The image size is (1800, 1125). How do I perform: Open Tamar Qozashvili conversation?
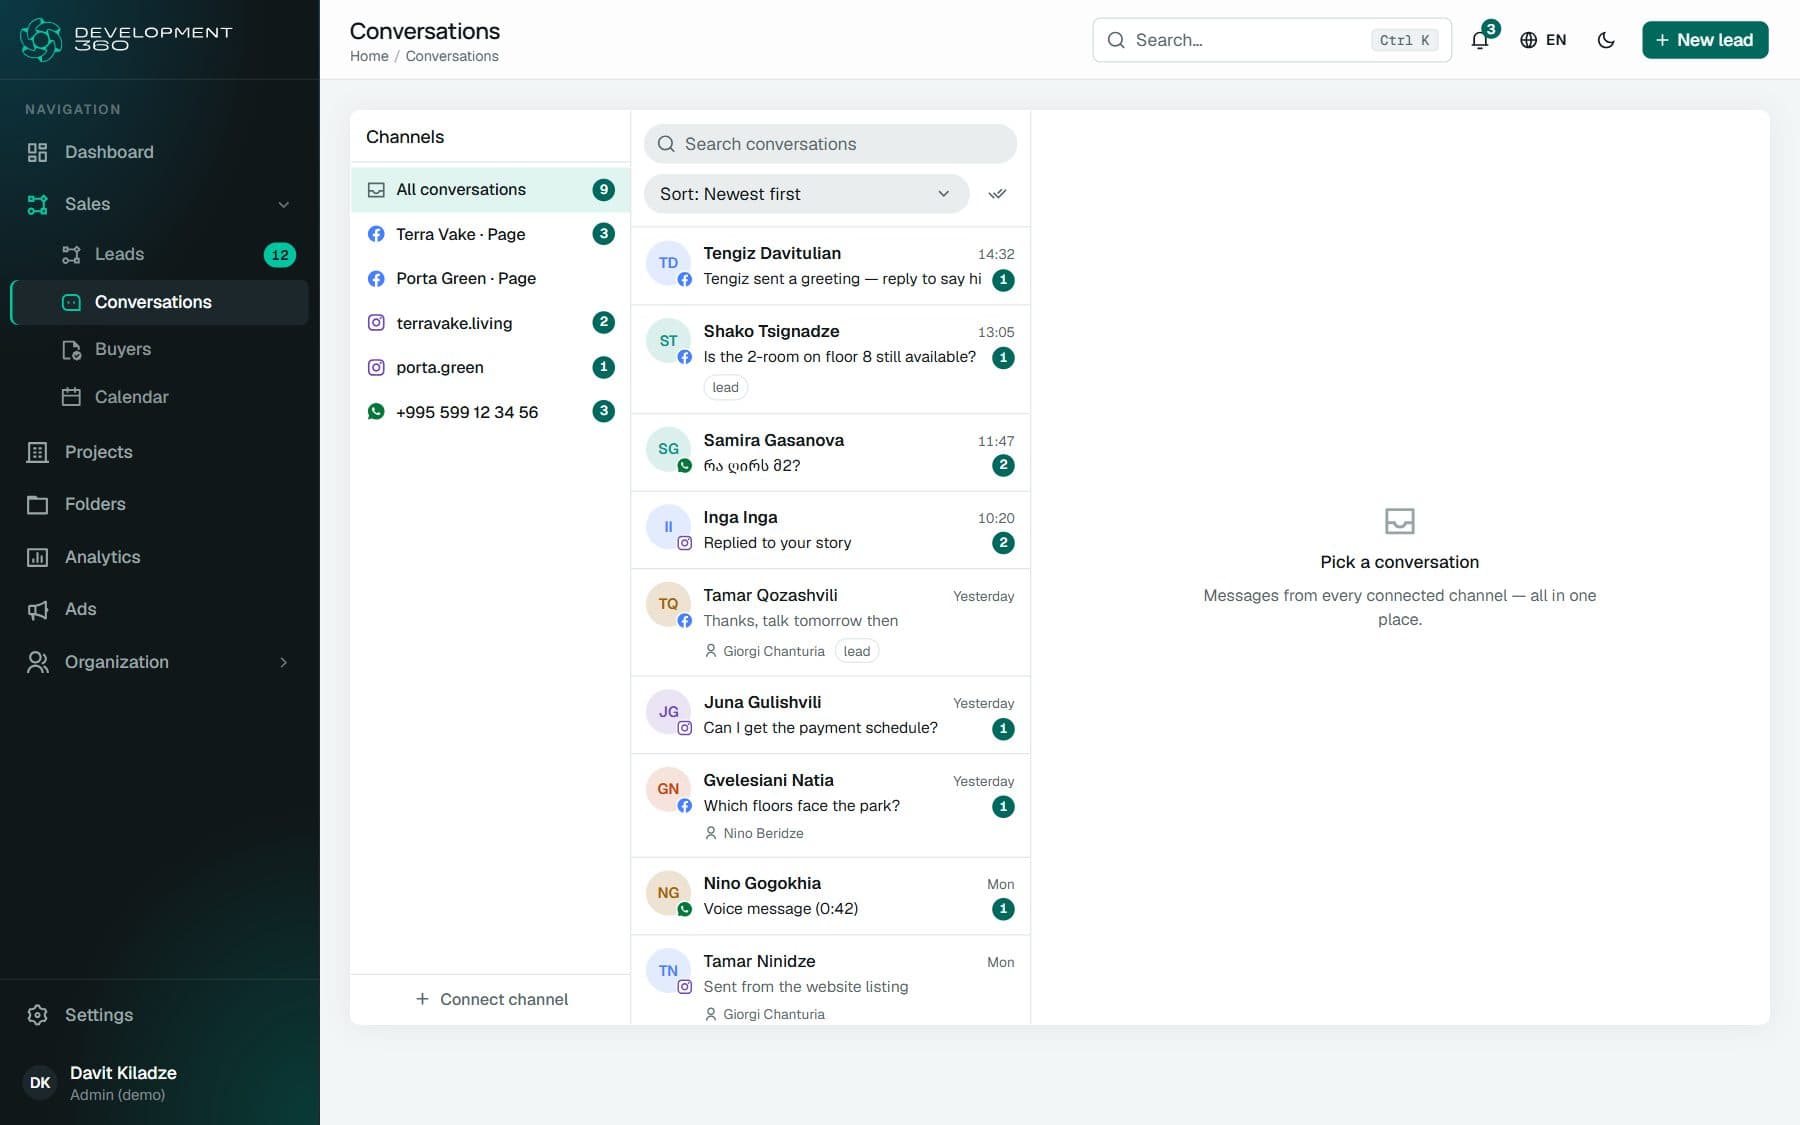pos(830,623)
